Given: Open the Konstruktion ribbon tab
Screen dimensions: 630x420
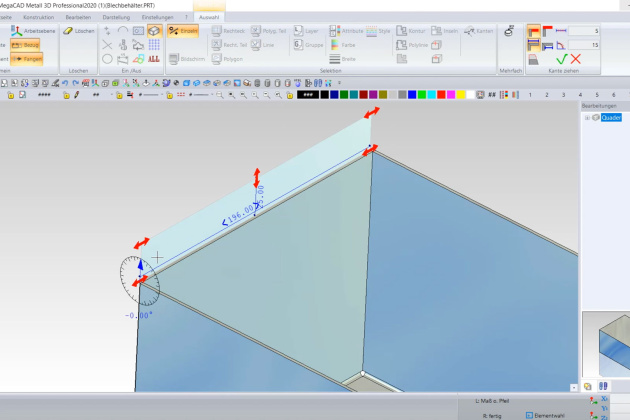Looking at the screenshot, I should 38,17.
